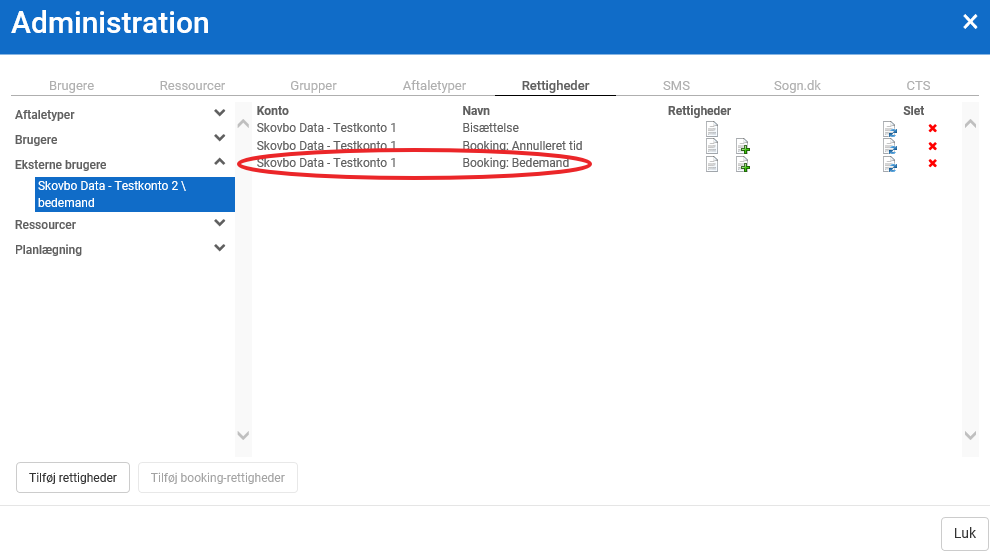Click the Aftaletyper label in sidebar
This screenshot has width=990, height=556.
pyautogui.click(x=45, y=114)
